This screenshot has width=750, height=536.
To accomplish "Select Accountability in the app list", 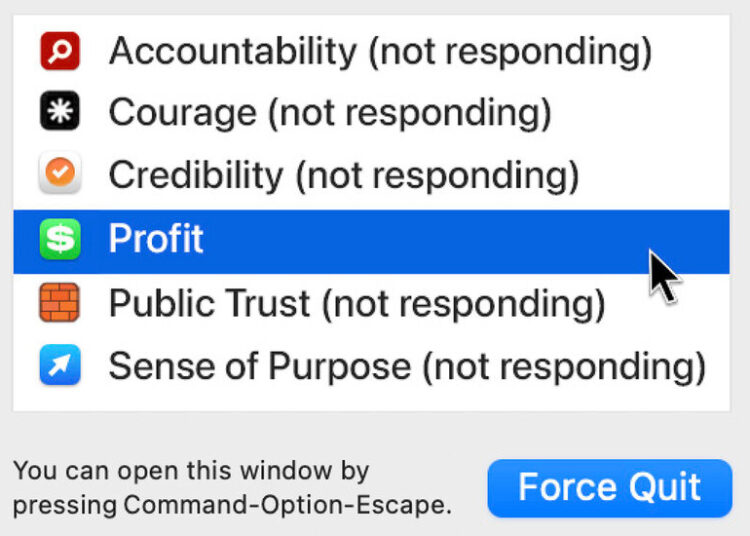I will (234, 51).
